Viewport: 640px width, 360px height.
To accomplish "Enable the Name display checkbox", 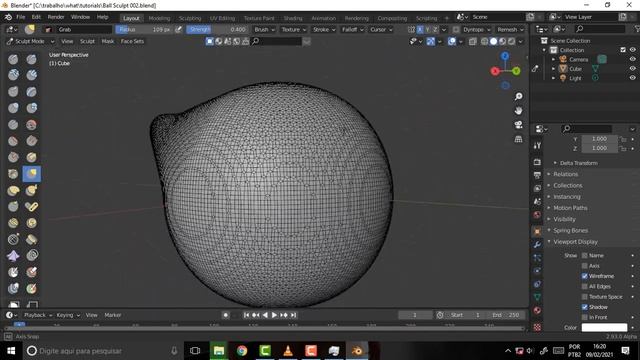I will 584,256.
